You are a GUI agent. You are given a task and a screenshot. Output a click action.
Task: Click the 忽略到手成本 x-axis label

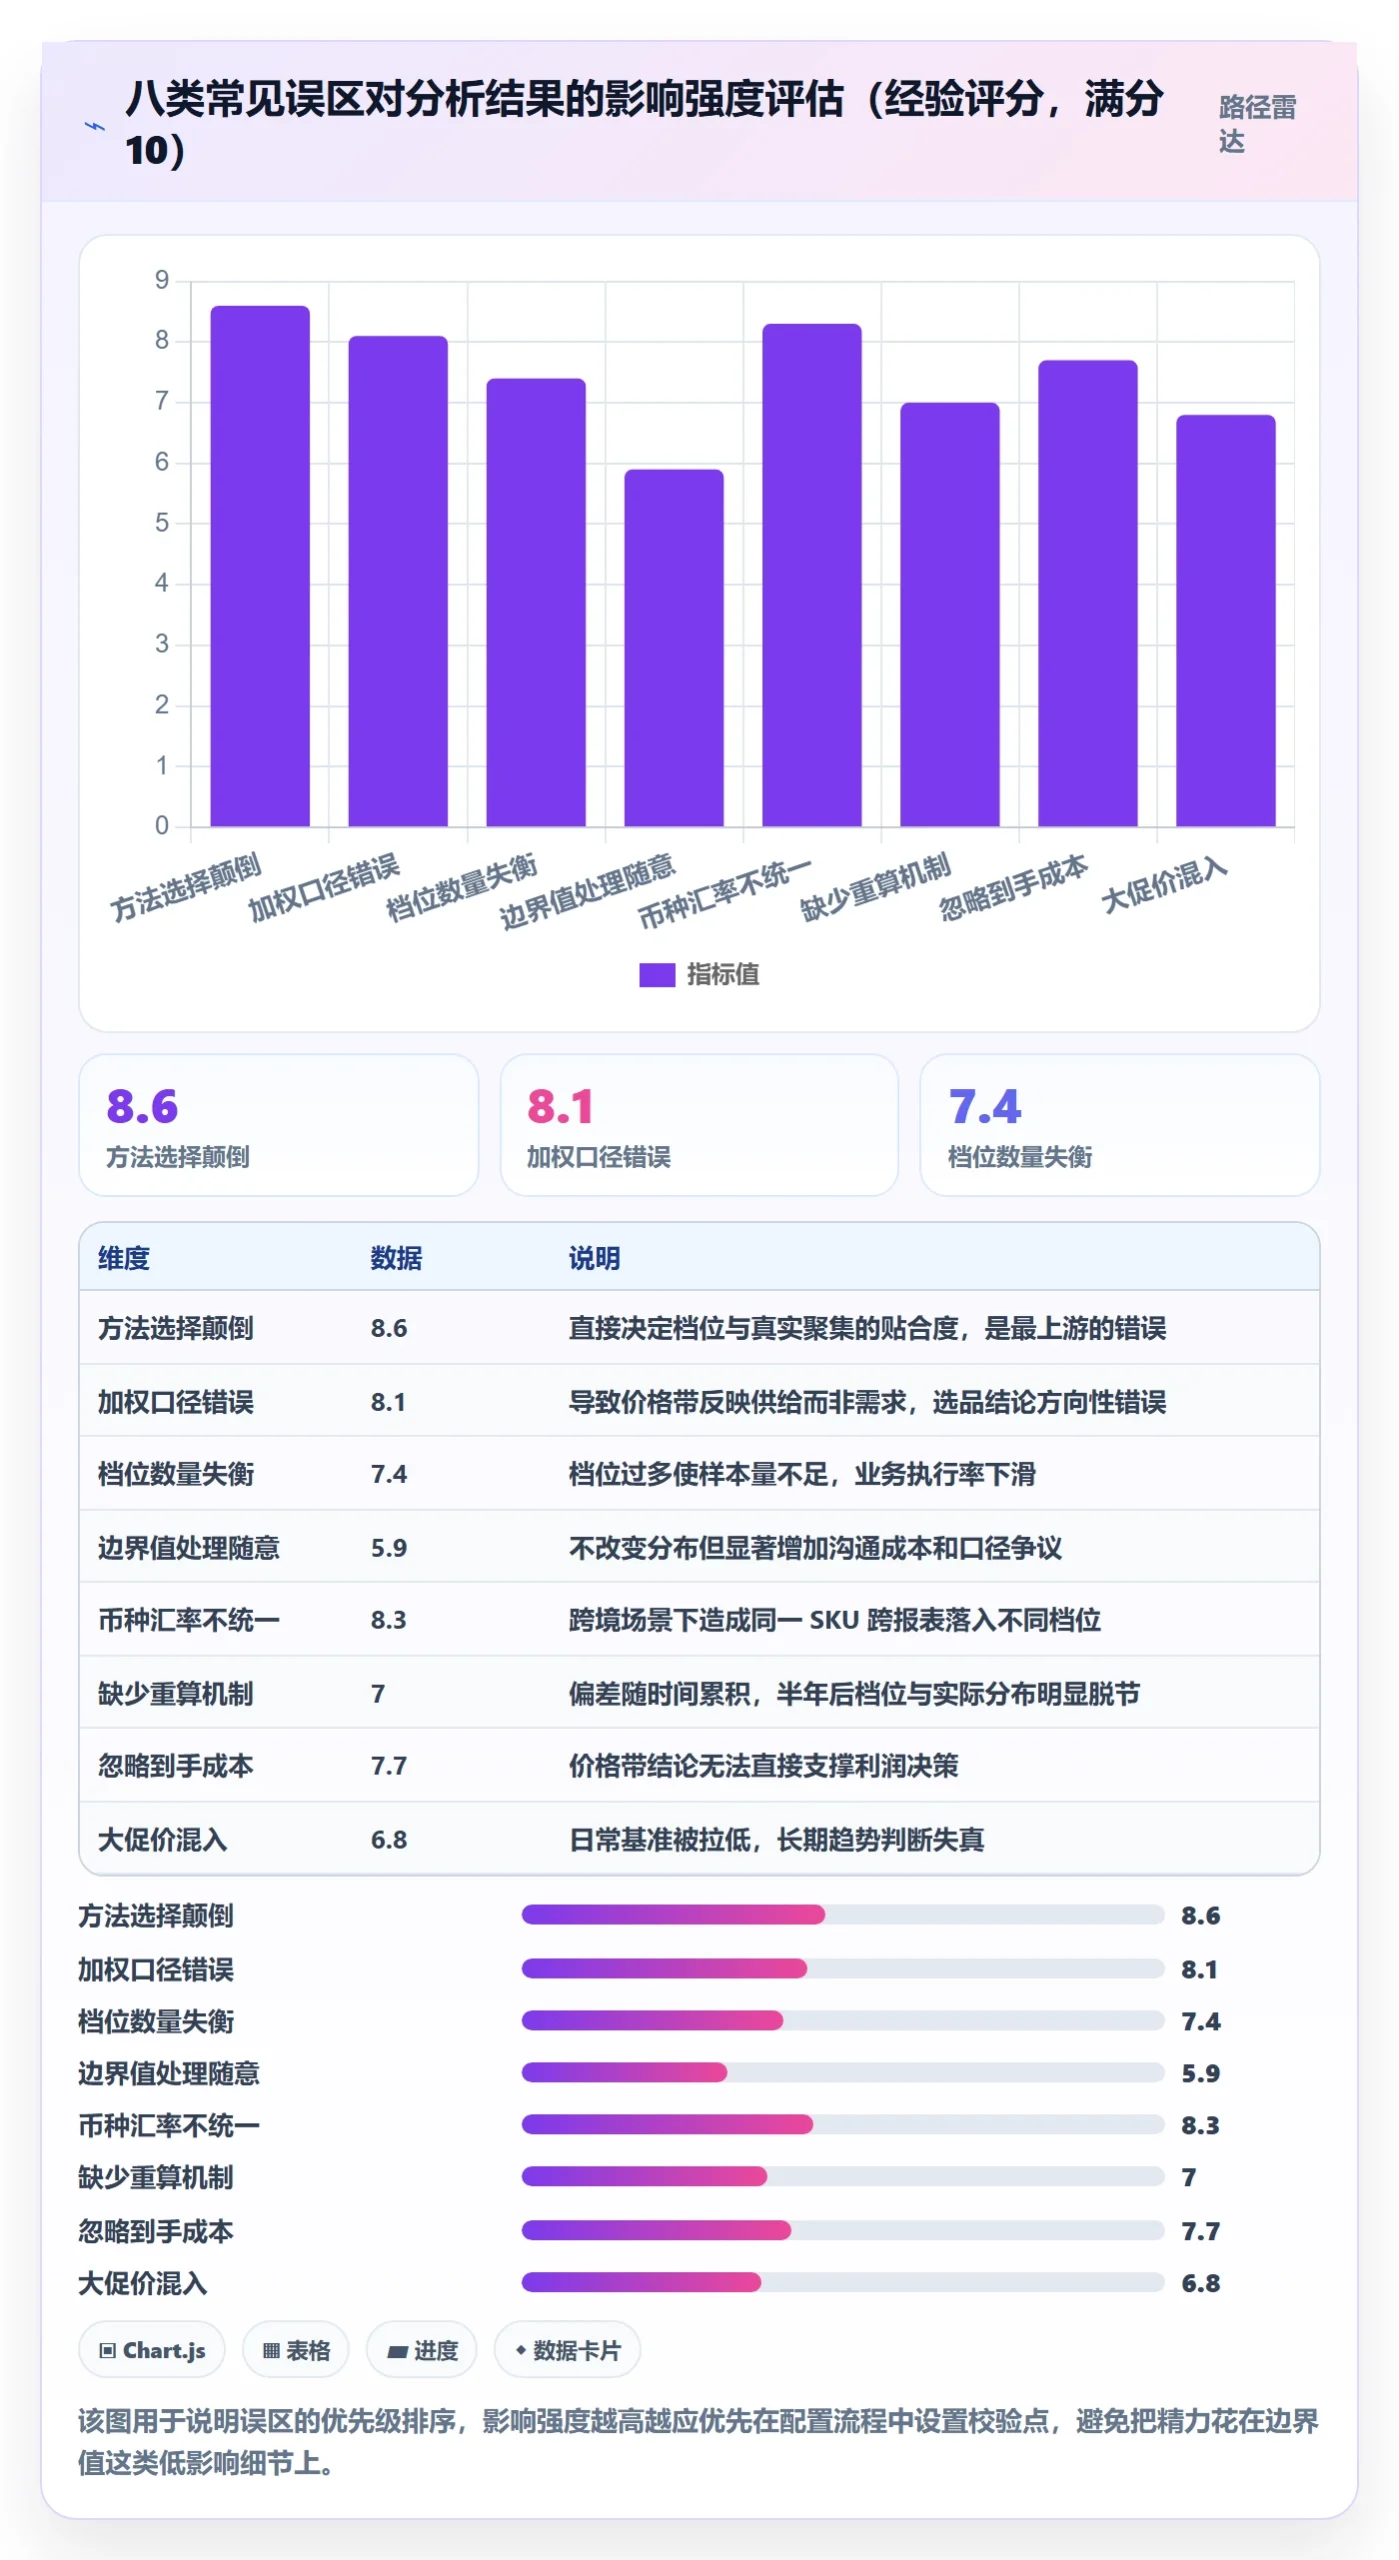pos(1013,887)
